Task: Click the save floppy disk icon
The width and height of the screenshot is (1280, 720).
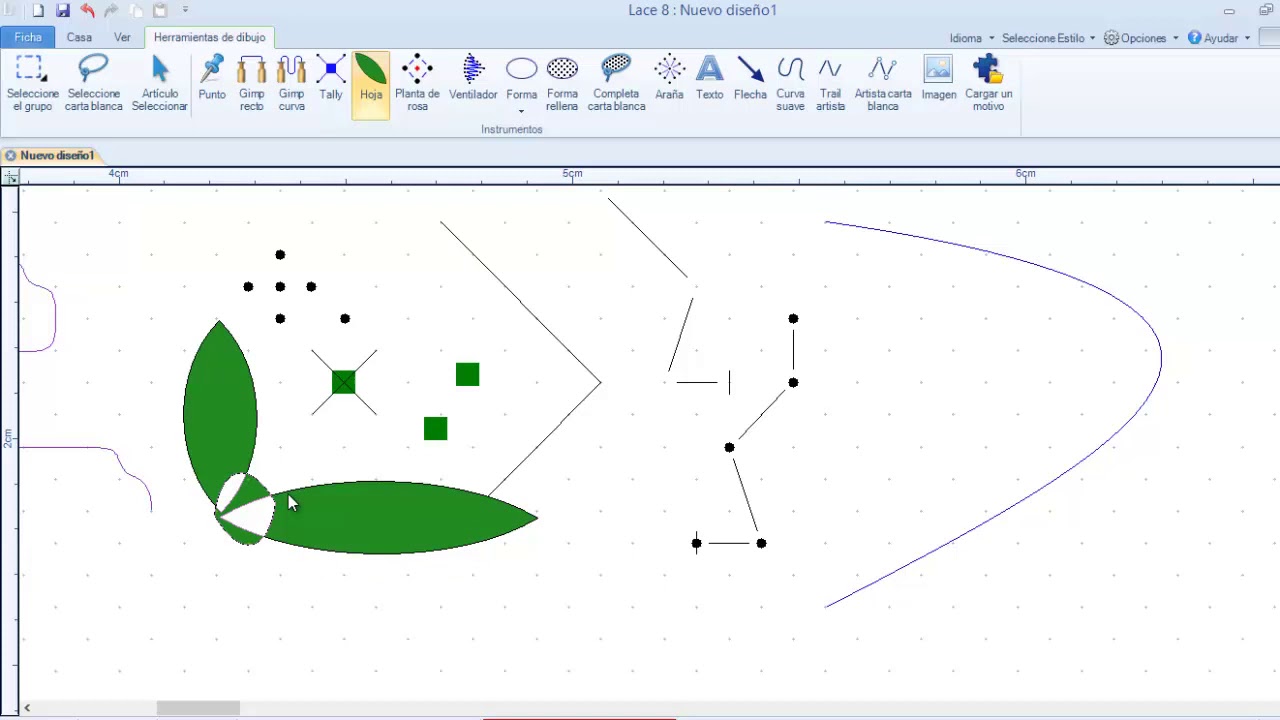Action: (62, 10)
